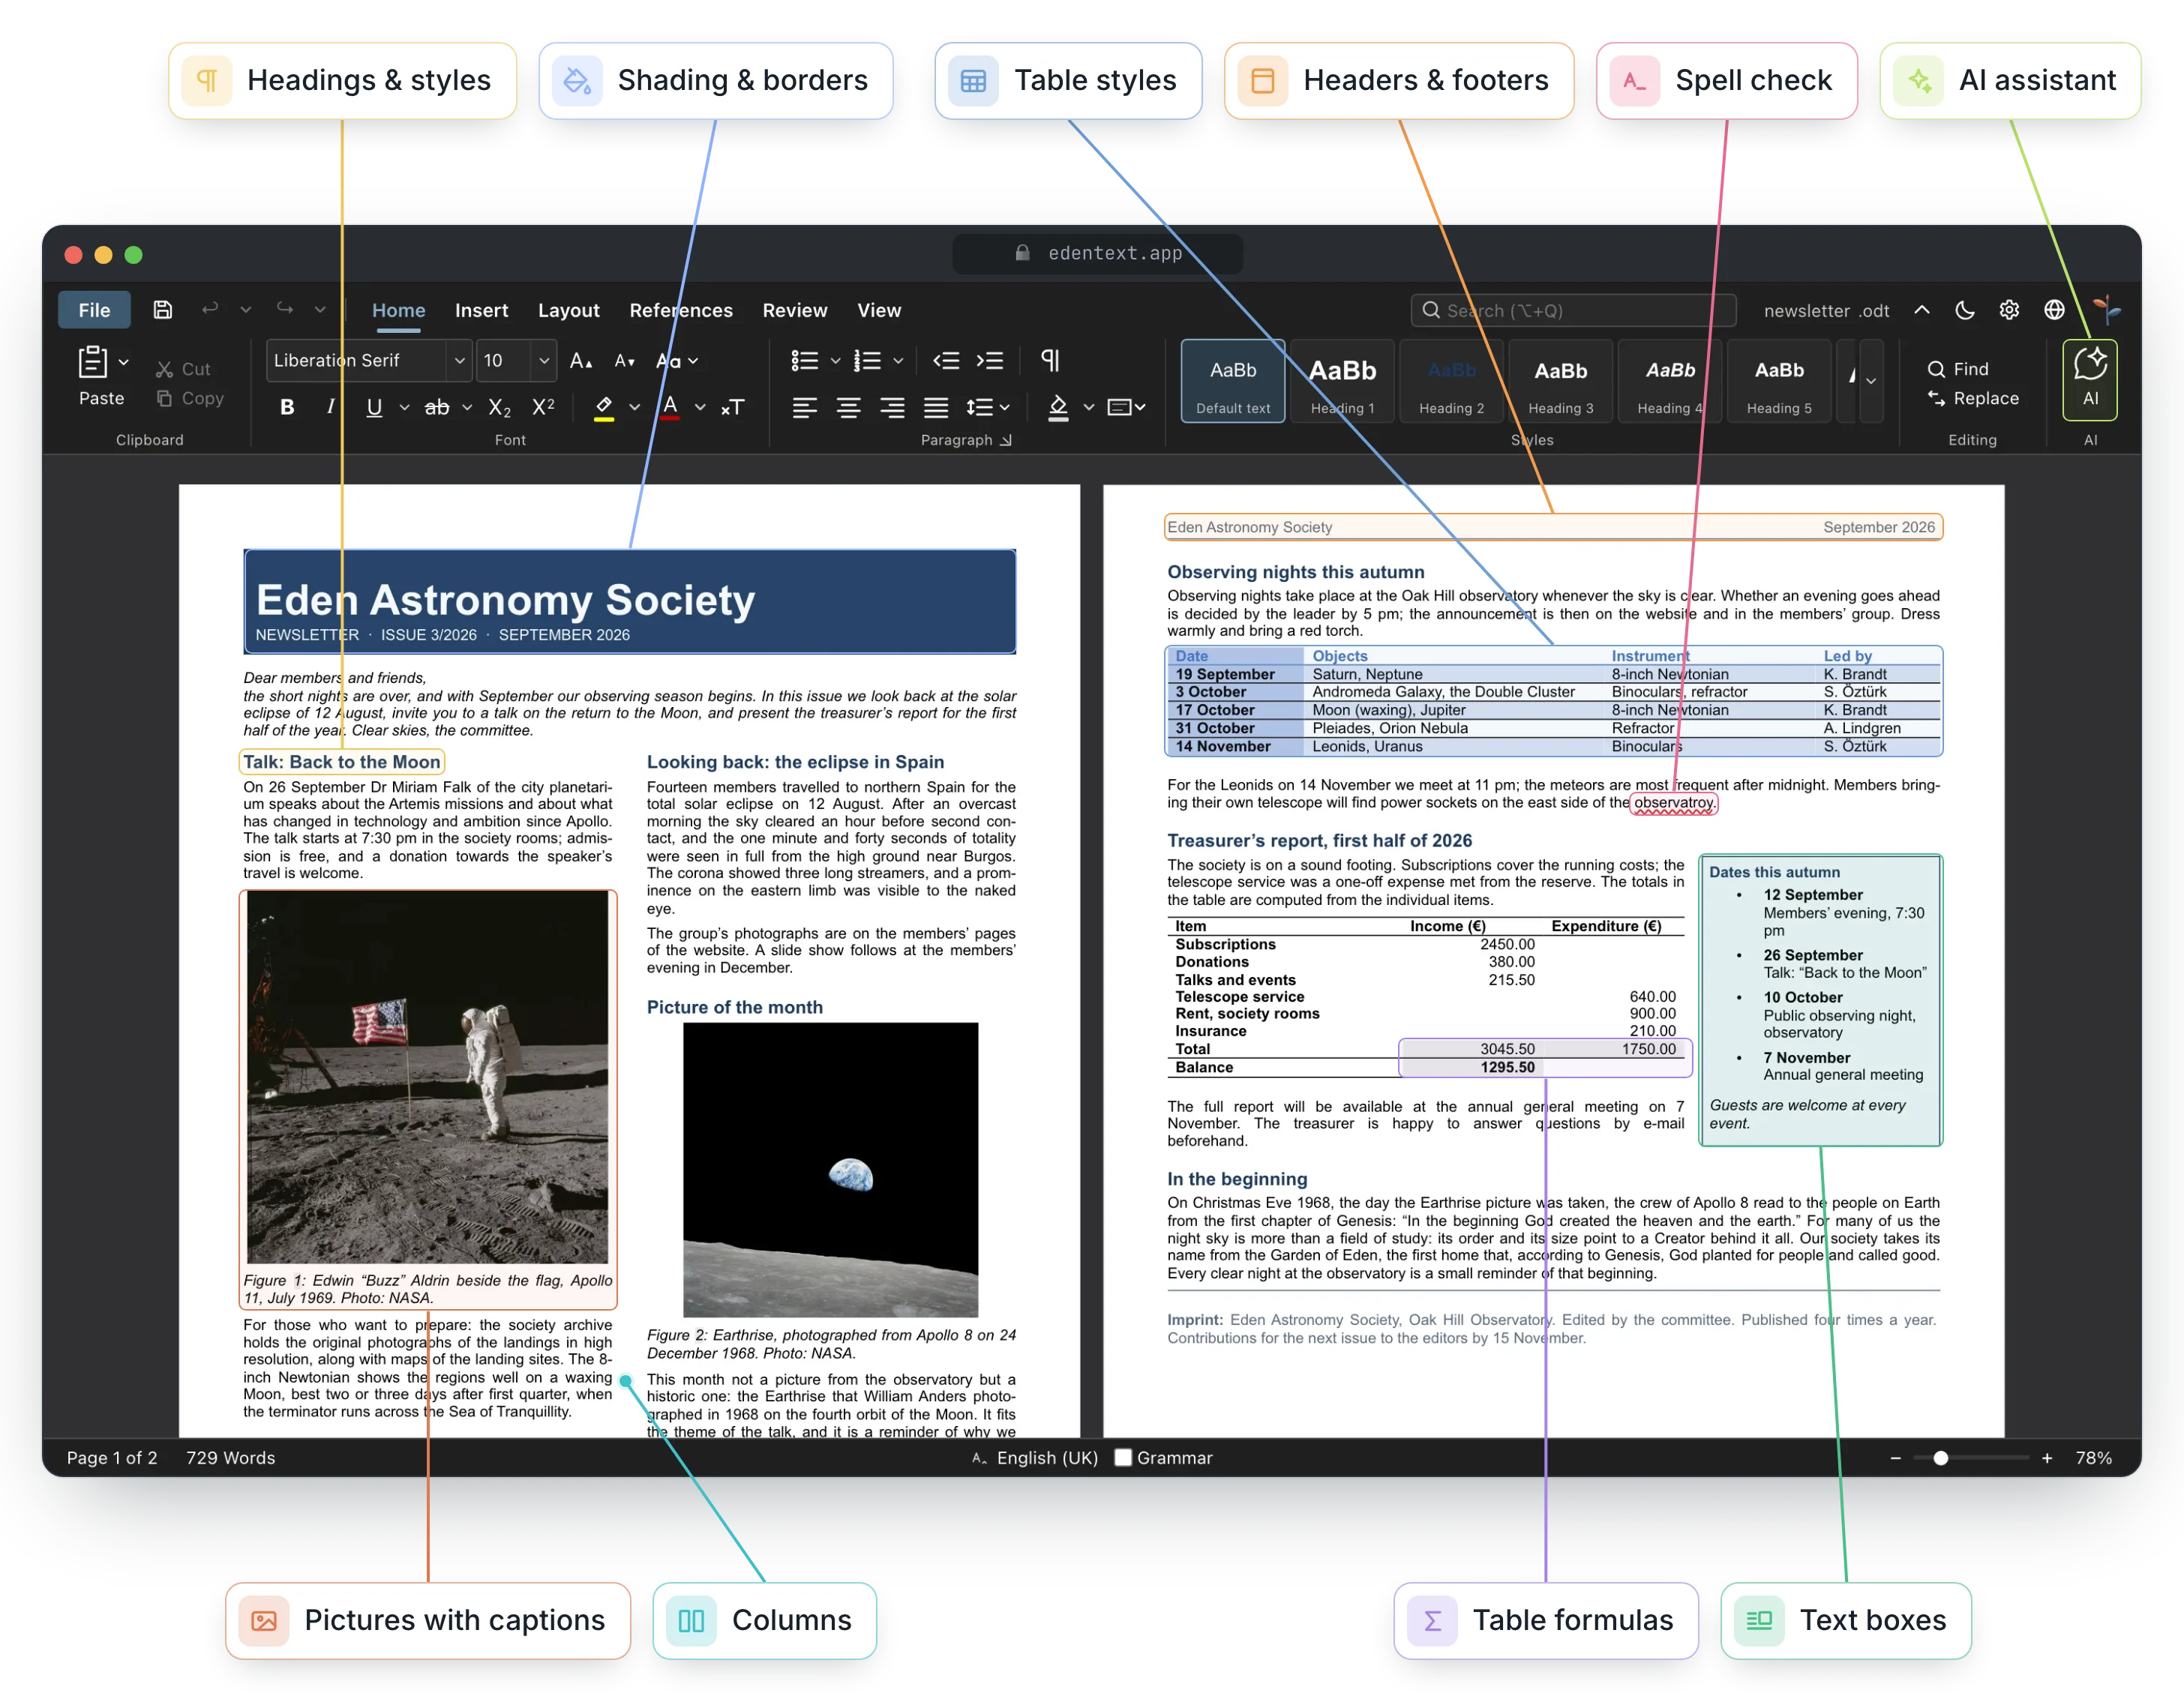Viewport: 2184px width, 1702px height.
Task: Open the File menu
Action: (94, 310)
